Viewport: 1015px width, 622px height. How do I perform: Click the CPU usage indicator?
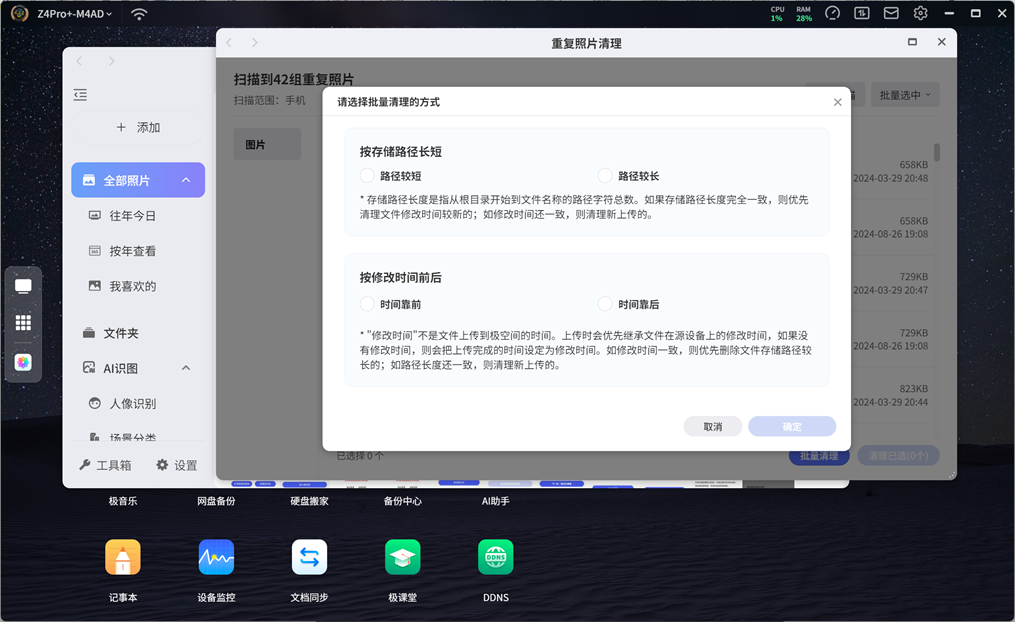777,14
